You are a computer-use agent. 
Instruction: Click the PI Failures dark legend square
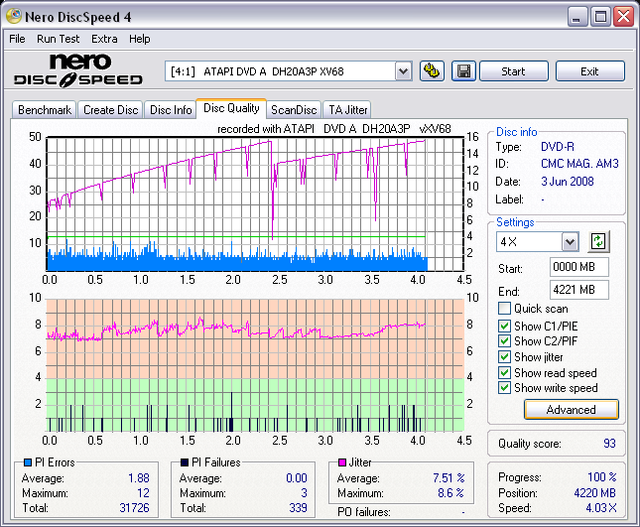pos(184,463)
